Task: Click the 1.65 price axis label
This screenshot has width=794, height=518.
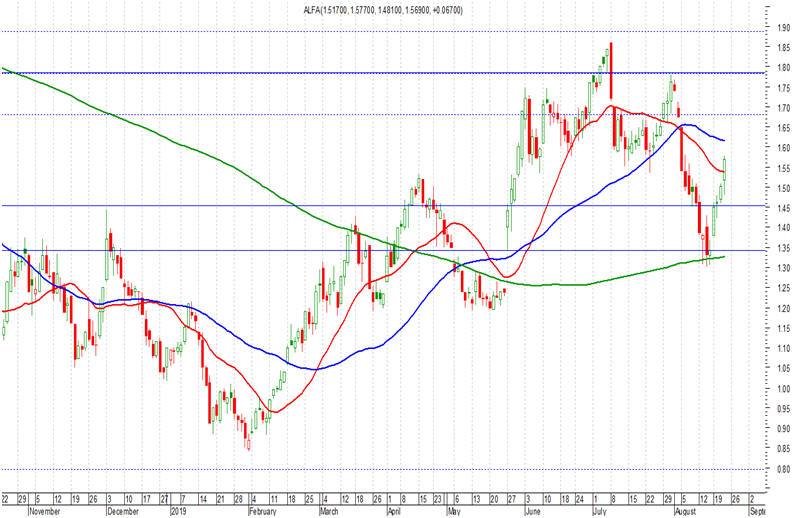Action: (x=784, y=128)
